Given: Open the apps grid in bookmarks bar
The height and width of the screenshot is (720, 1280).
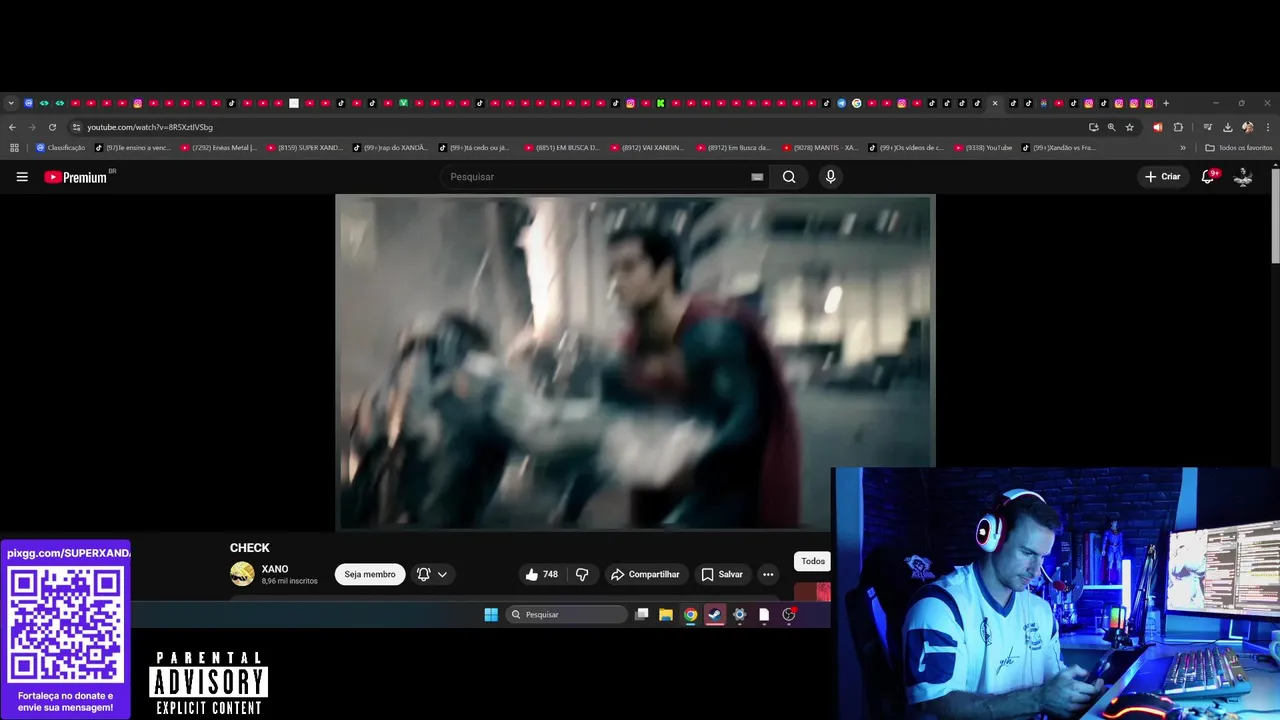Looking at the screenshot, I should point(14,148).
